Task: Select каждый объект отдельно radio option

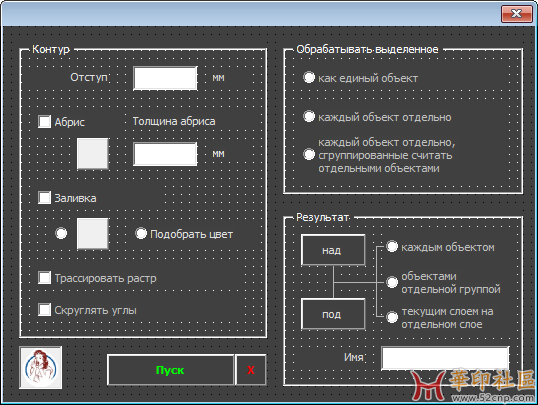Action: tap(309, 117)
